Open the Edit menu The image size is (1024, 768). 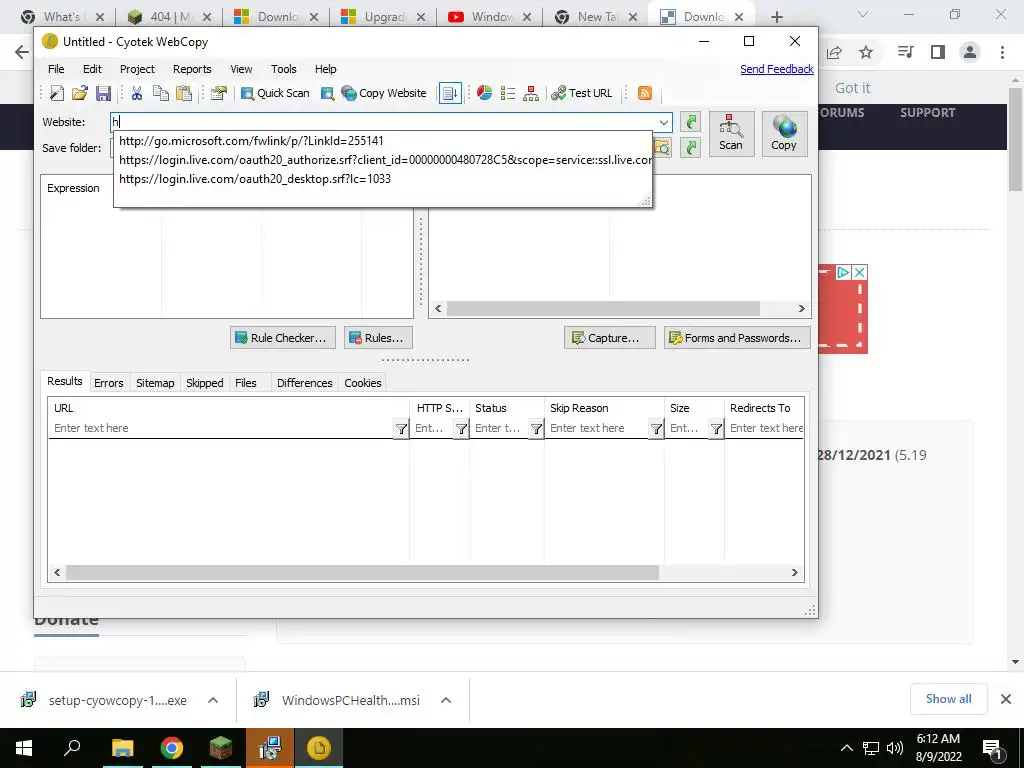coord(92,69)
